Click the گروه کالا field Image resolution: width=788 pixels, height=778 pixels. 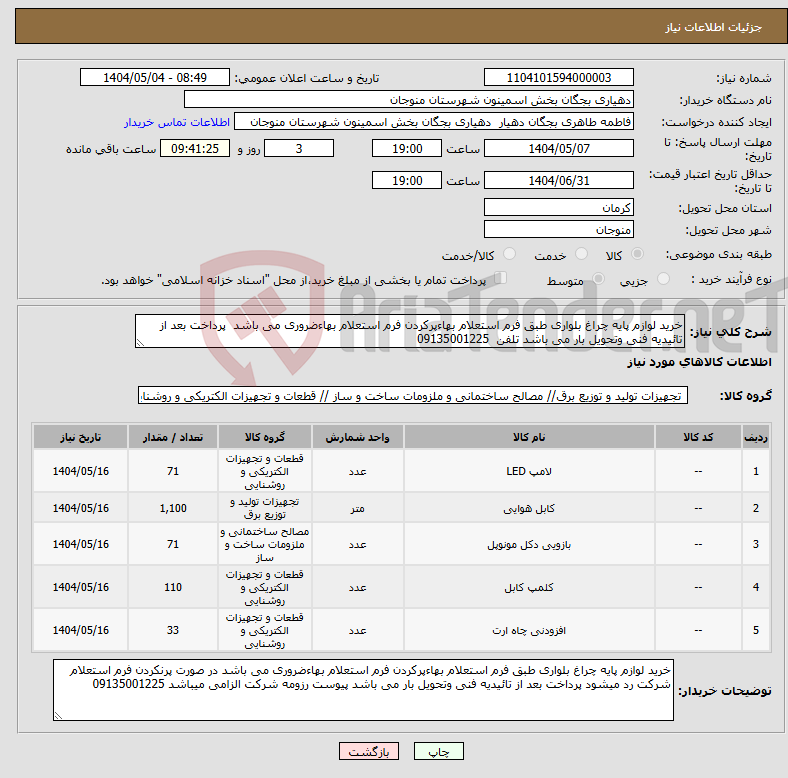[x=413, y=396]
